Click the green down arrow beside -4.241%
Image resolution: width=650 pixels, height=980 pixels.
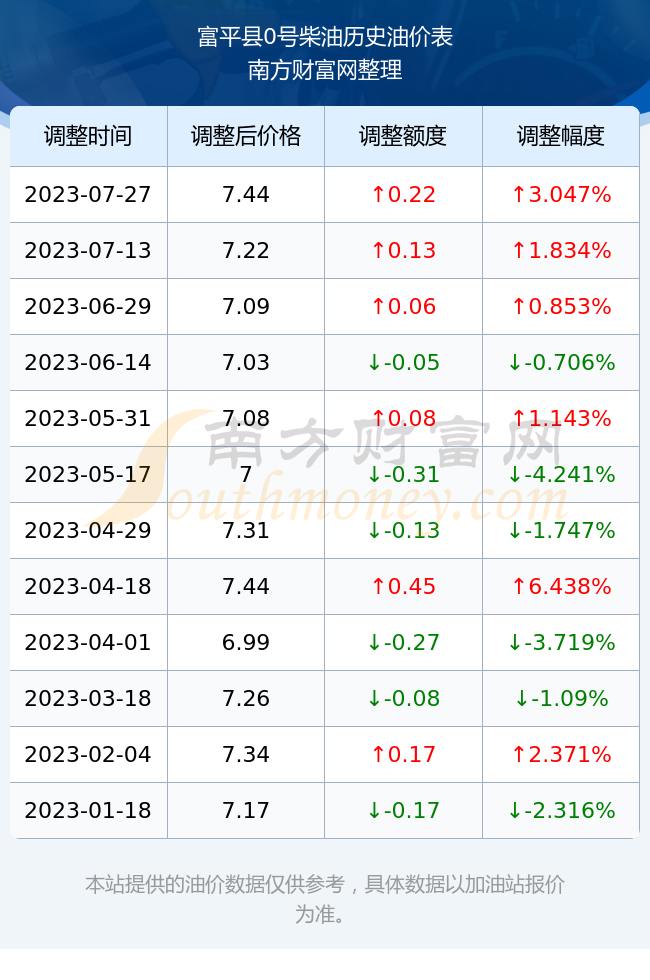pos(514,475)
